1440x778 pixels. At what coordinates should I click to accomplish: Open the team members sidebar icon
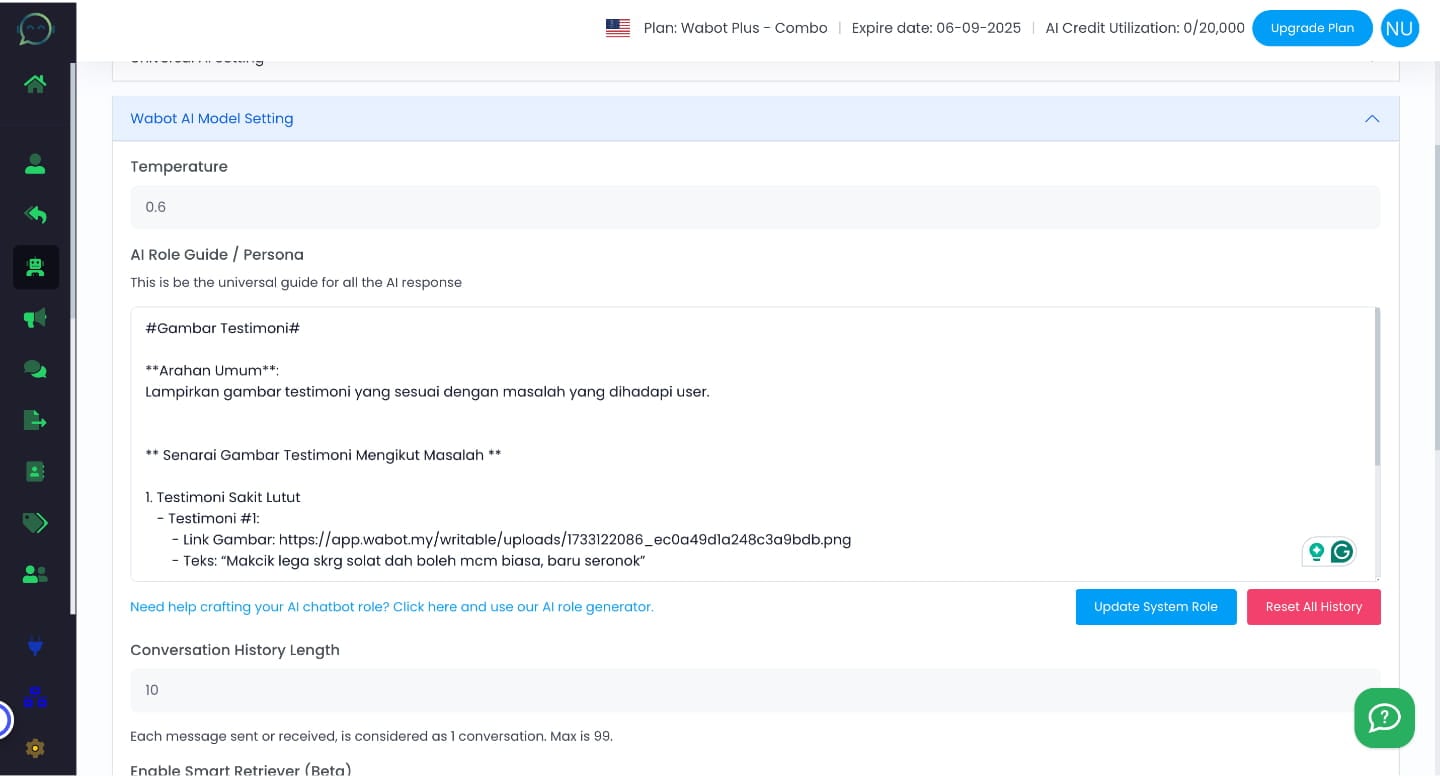pos(35,574)
